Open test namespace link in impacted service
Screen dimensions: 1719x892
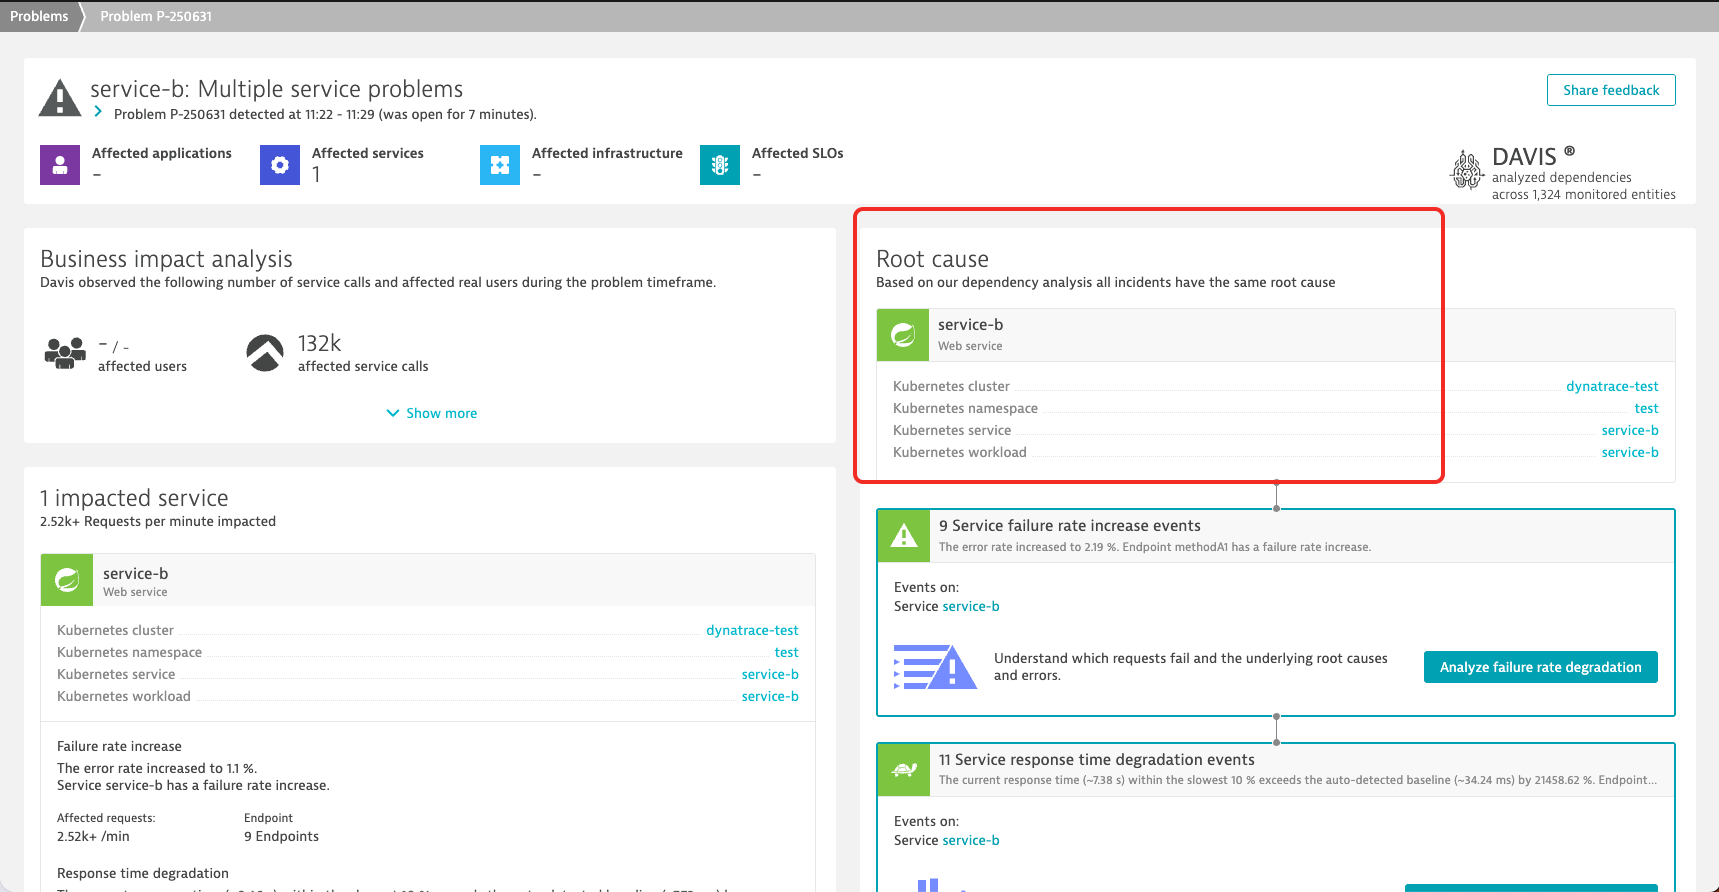coord(786,652)
